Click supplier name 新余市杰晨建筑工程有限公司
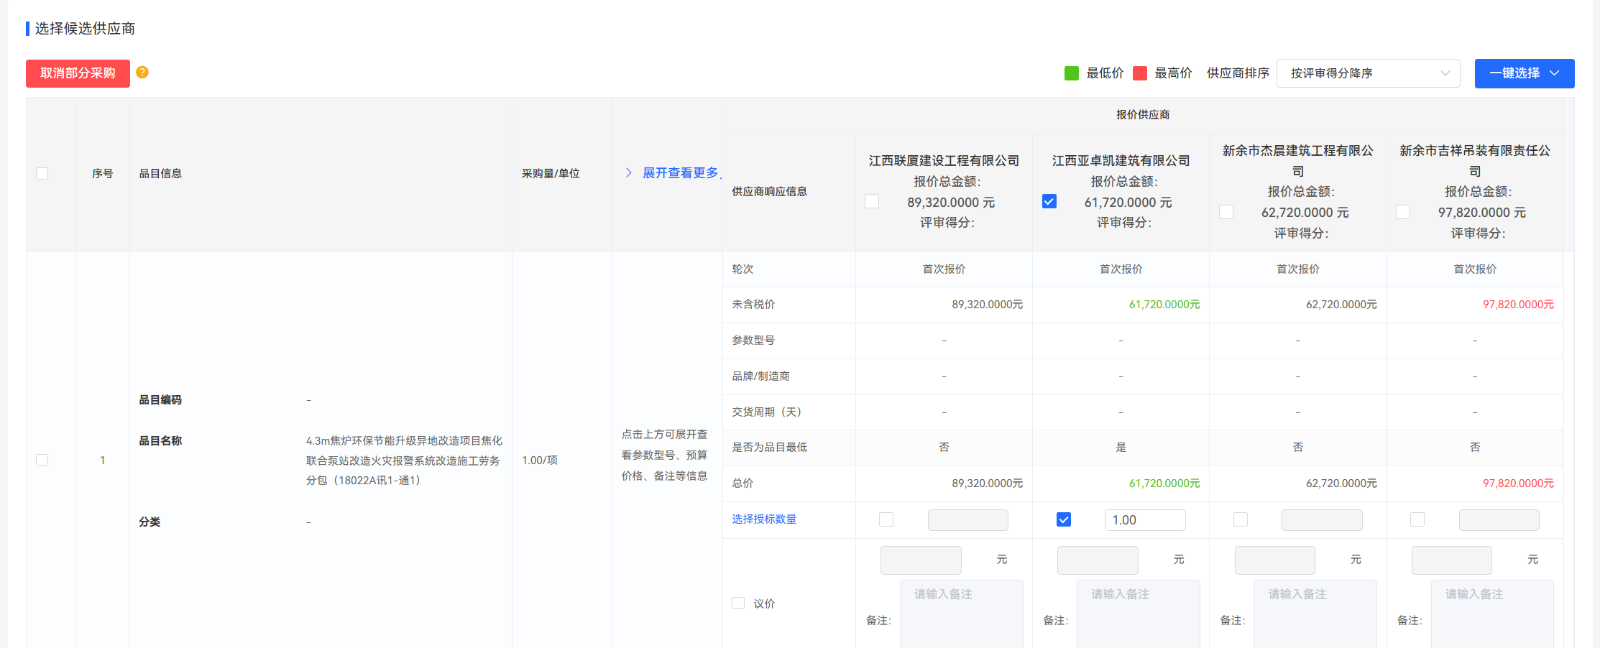1600x648 pixels. tap(1298, 160)
